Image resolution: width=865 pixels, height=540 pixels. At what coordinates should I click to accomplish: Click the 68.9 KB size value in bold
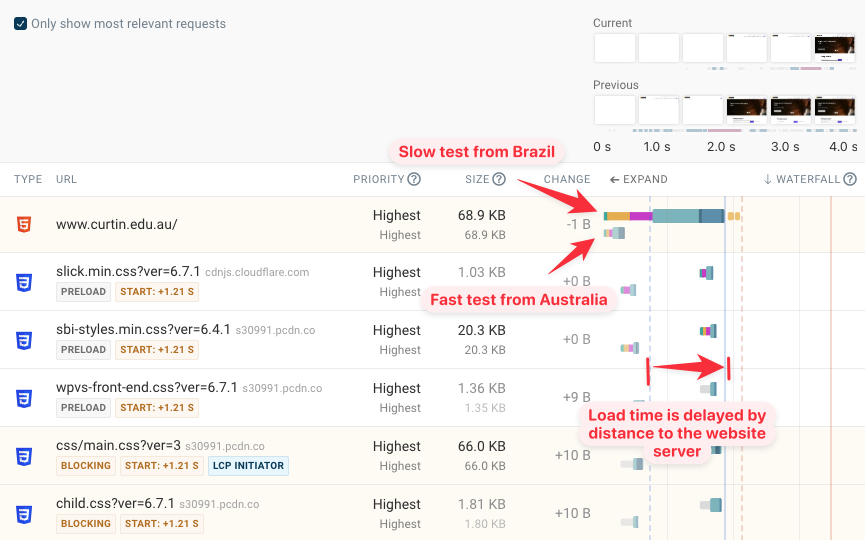[x=482, y=215]
